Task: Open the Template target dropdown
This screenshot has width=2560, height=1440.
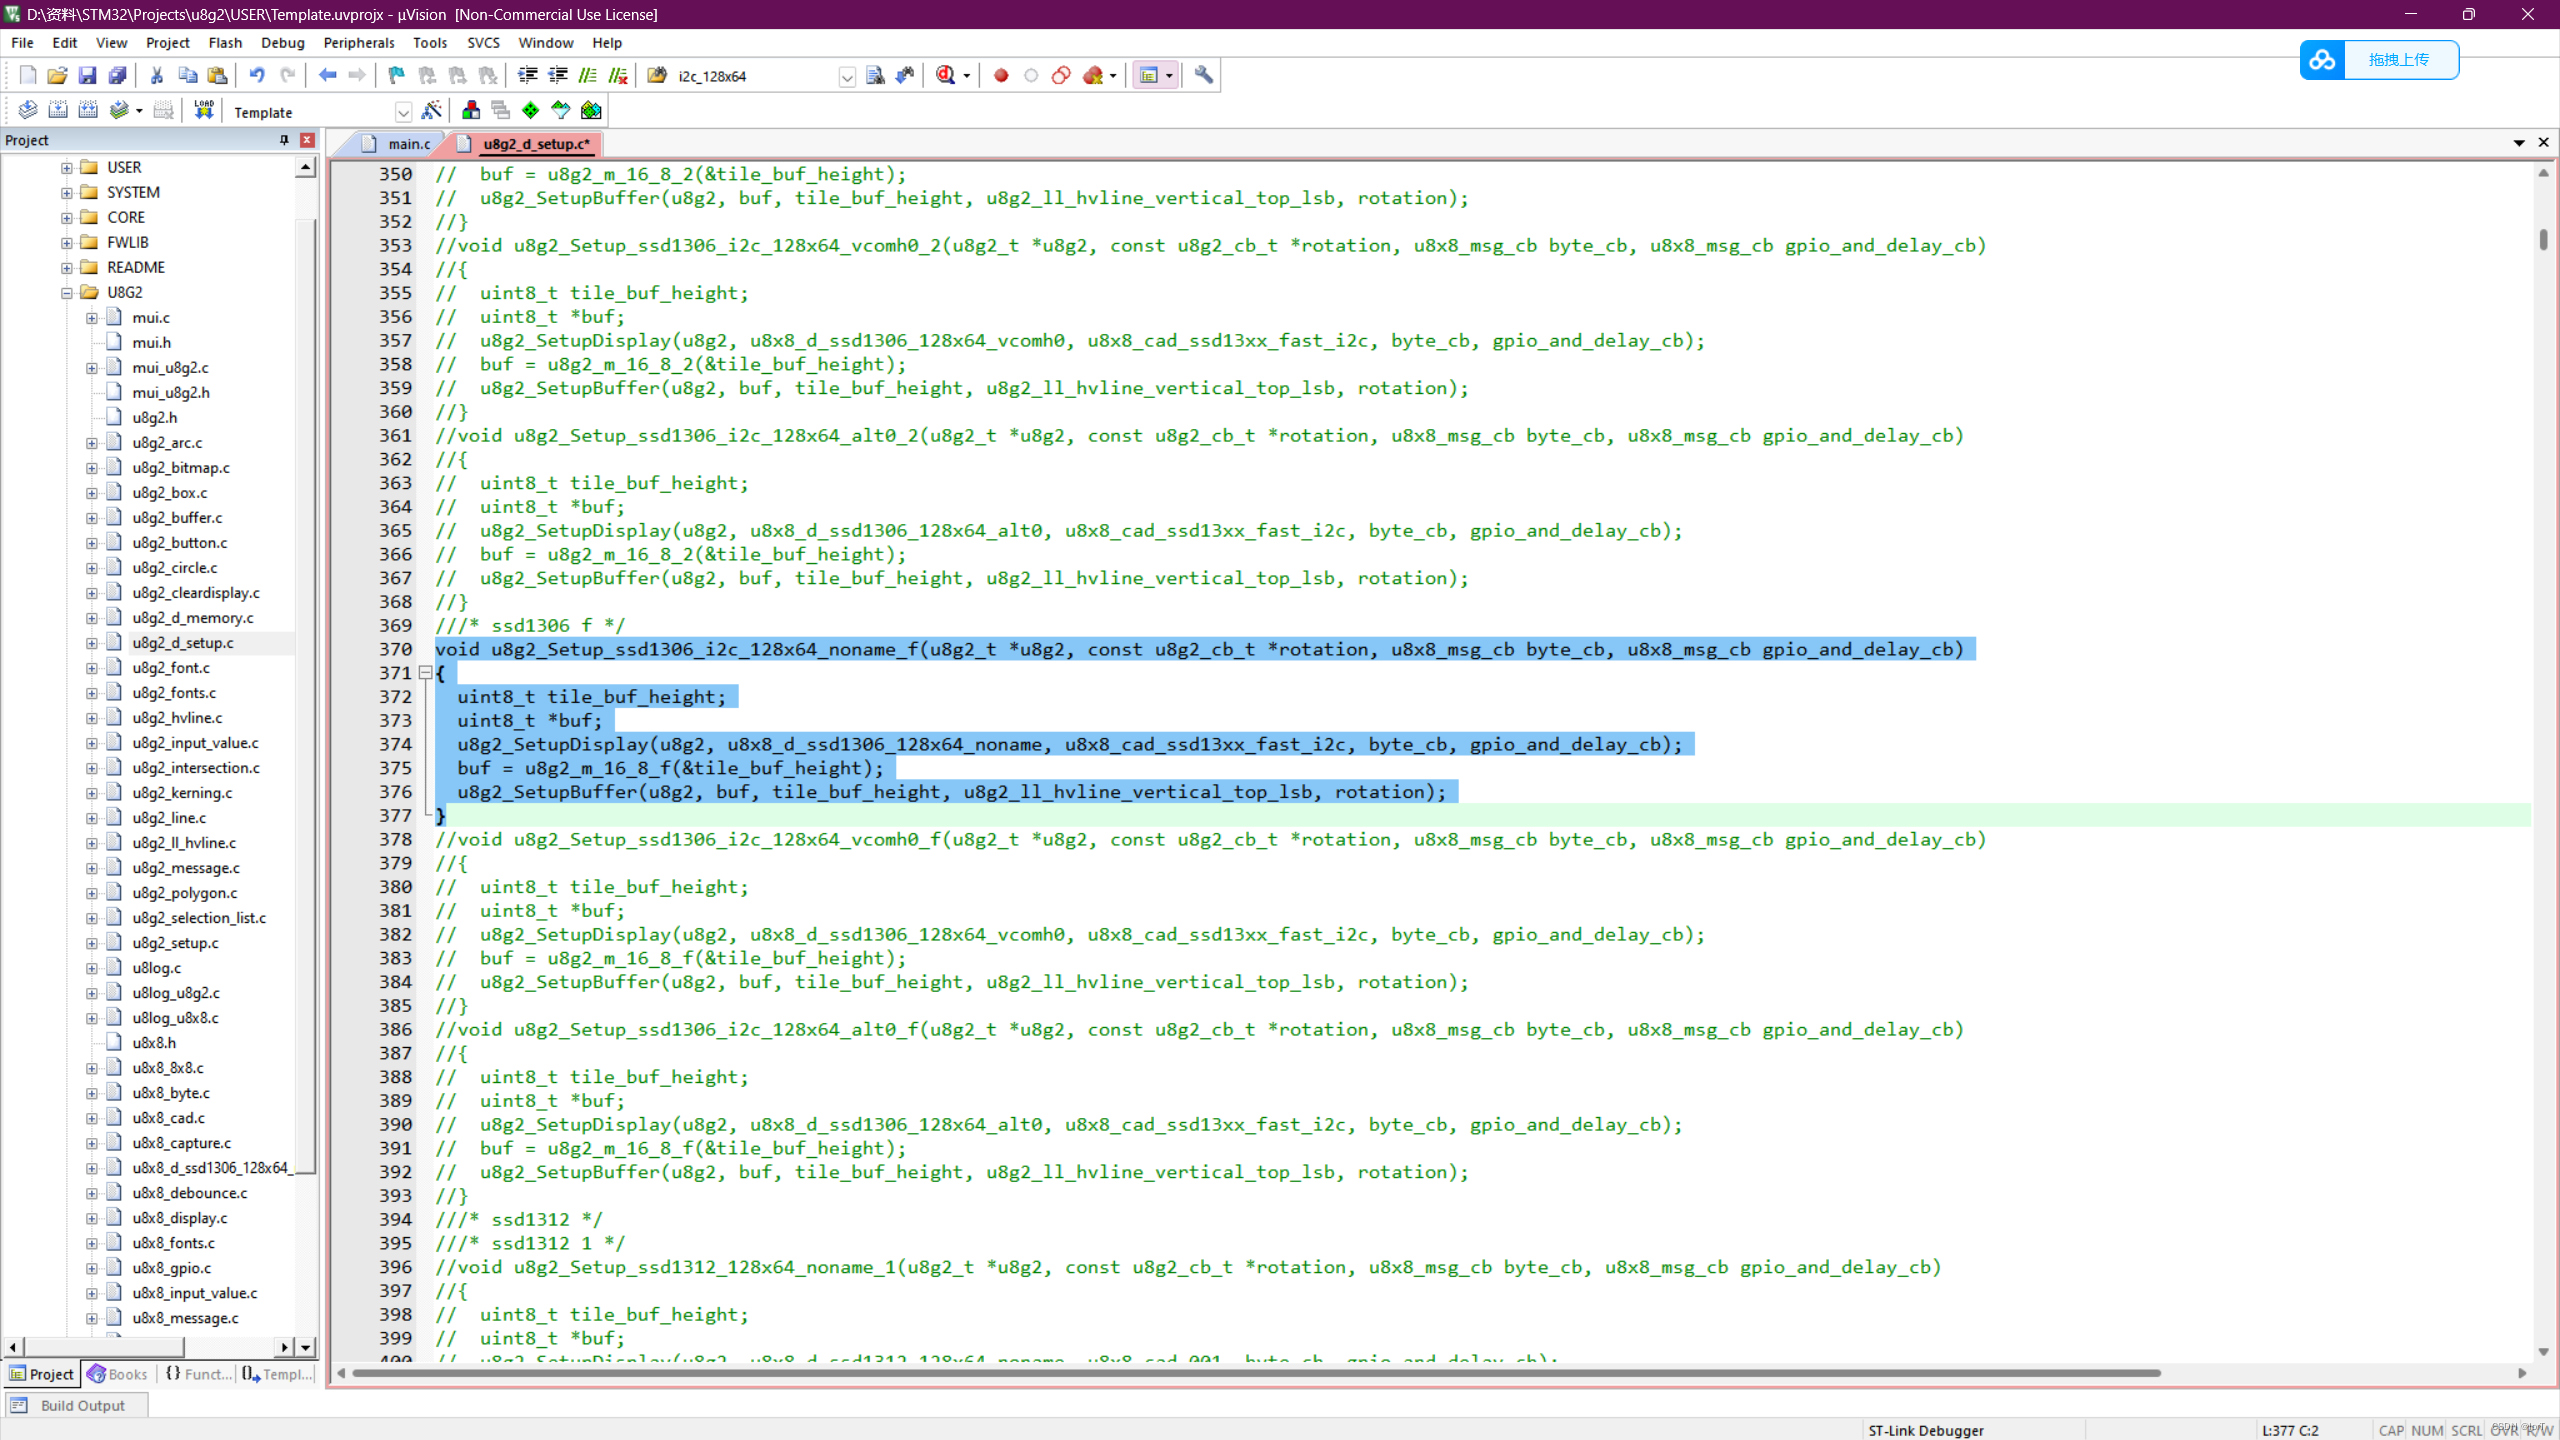Action: point(403,112)
